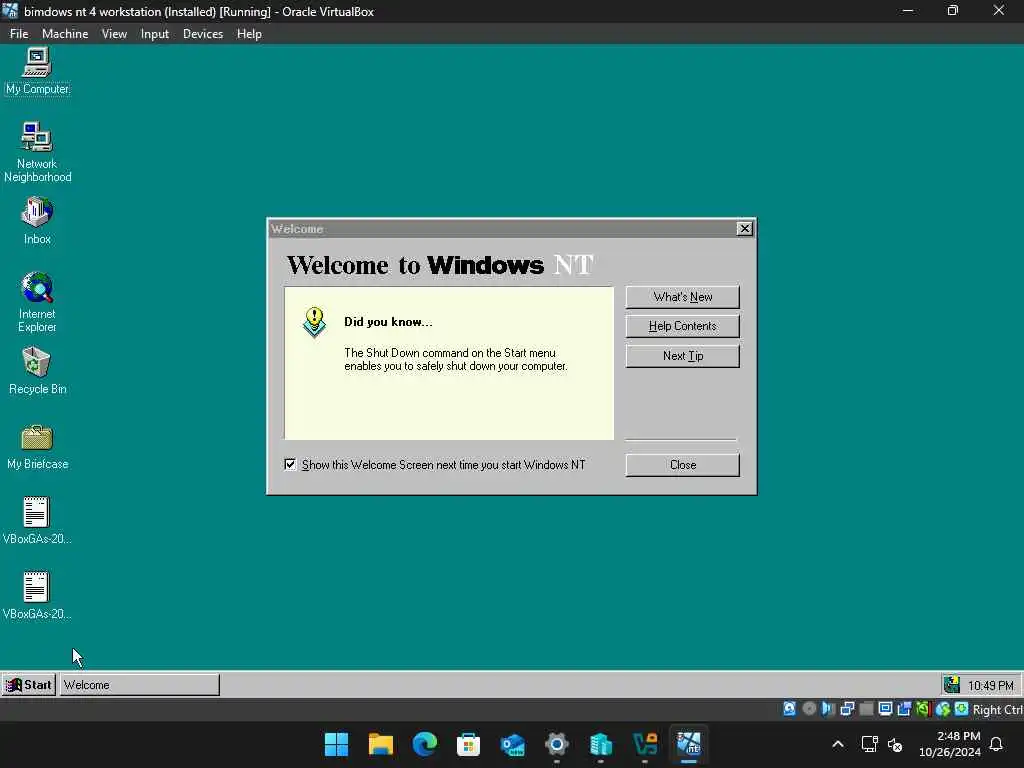The height and width of the screenshot is (768, 1024).
Task: Open the Devices menu in VirtualBox
Action: (203, 34)
